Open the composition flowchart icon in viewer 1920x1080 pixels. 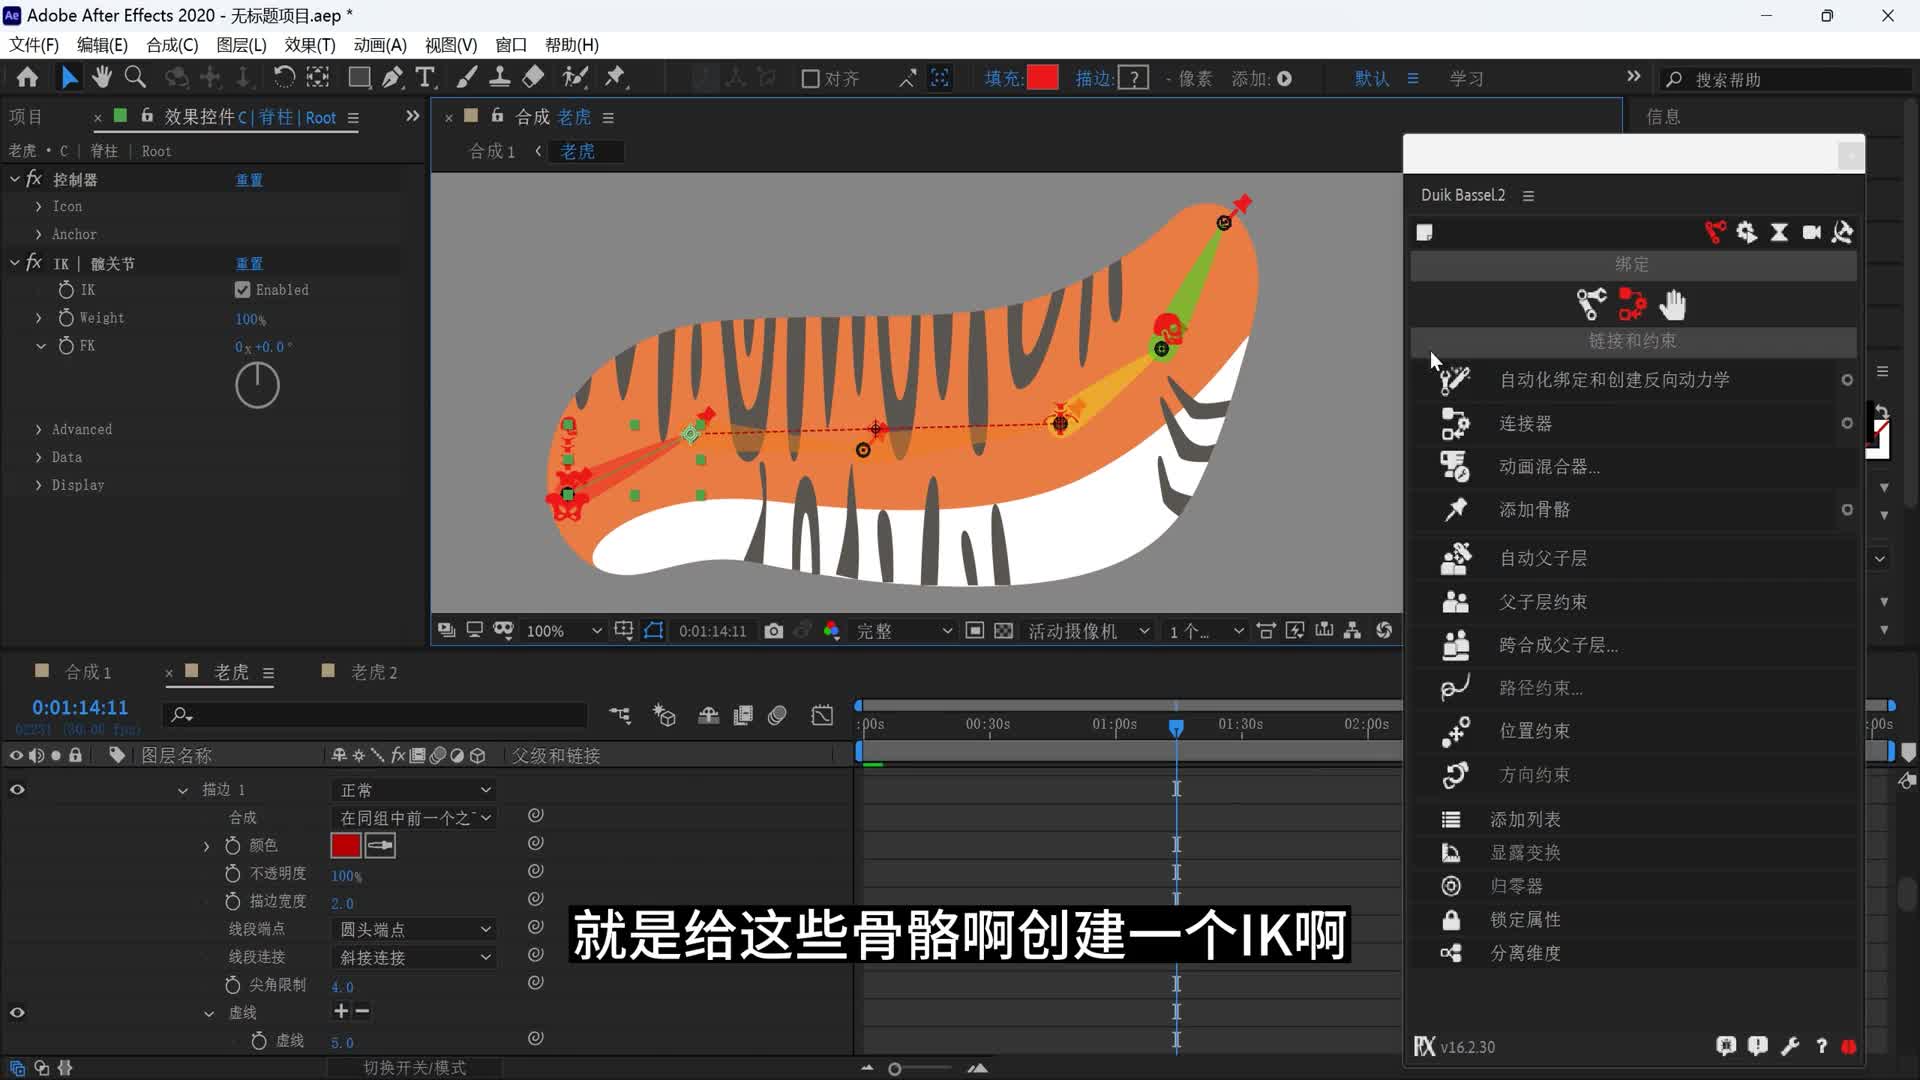click(1352, 630)
